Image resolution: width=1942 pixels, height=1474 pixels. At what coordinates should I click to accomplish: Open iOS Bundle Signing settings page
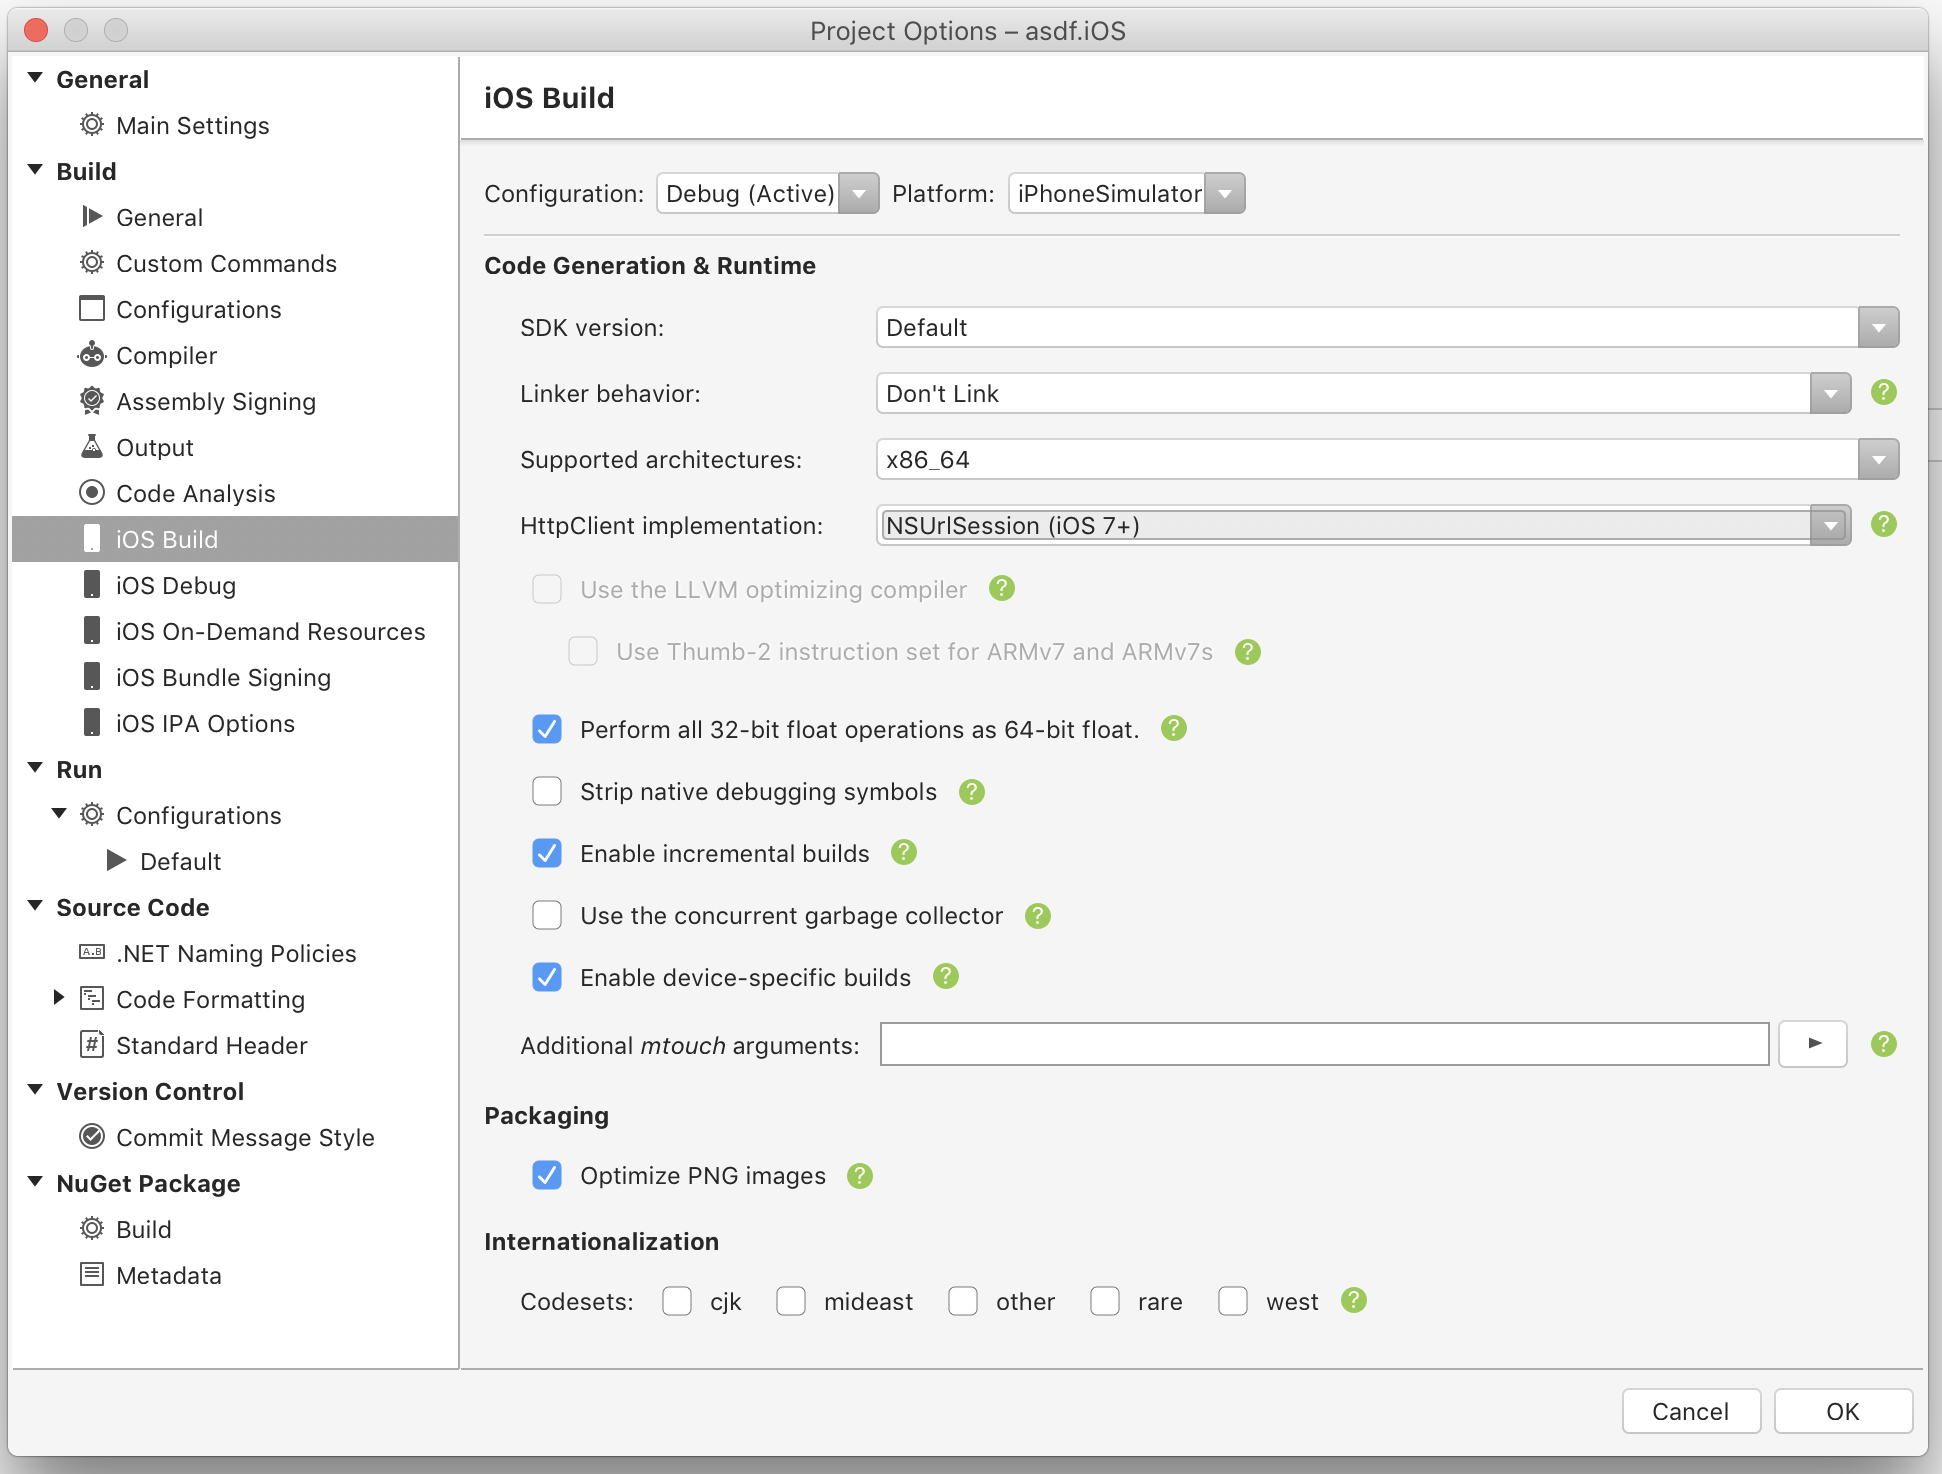click(x=222, y=678)
